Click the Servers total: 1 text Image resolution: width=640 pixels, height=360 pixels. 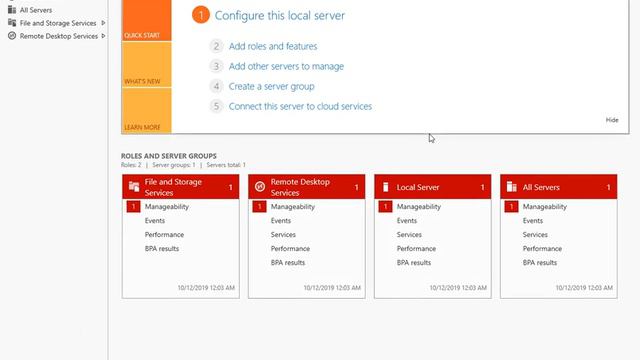pos(226,165)
